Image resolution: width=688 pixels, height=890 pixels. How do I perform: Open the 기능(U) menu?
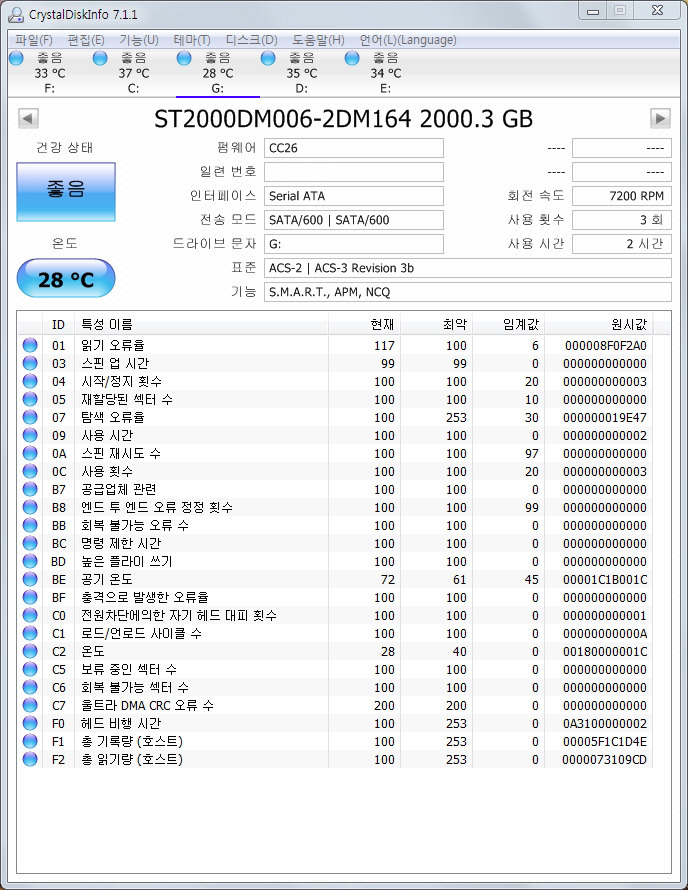tap(139, 40)
